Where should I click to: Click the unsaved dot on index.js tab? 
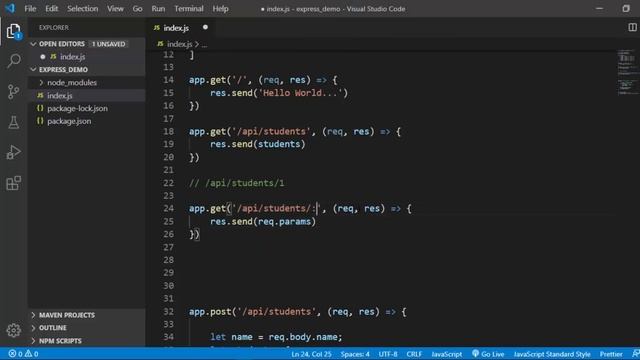tap(205, 27)
